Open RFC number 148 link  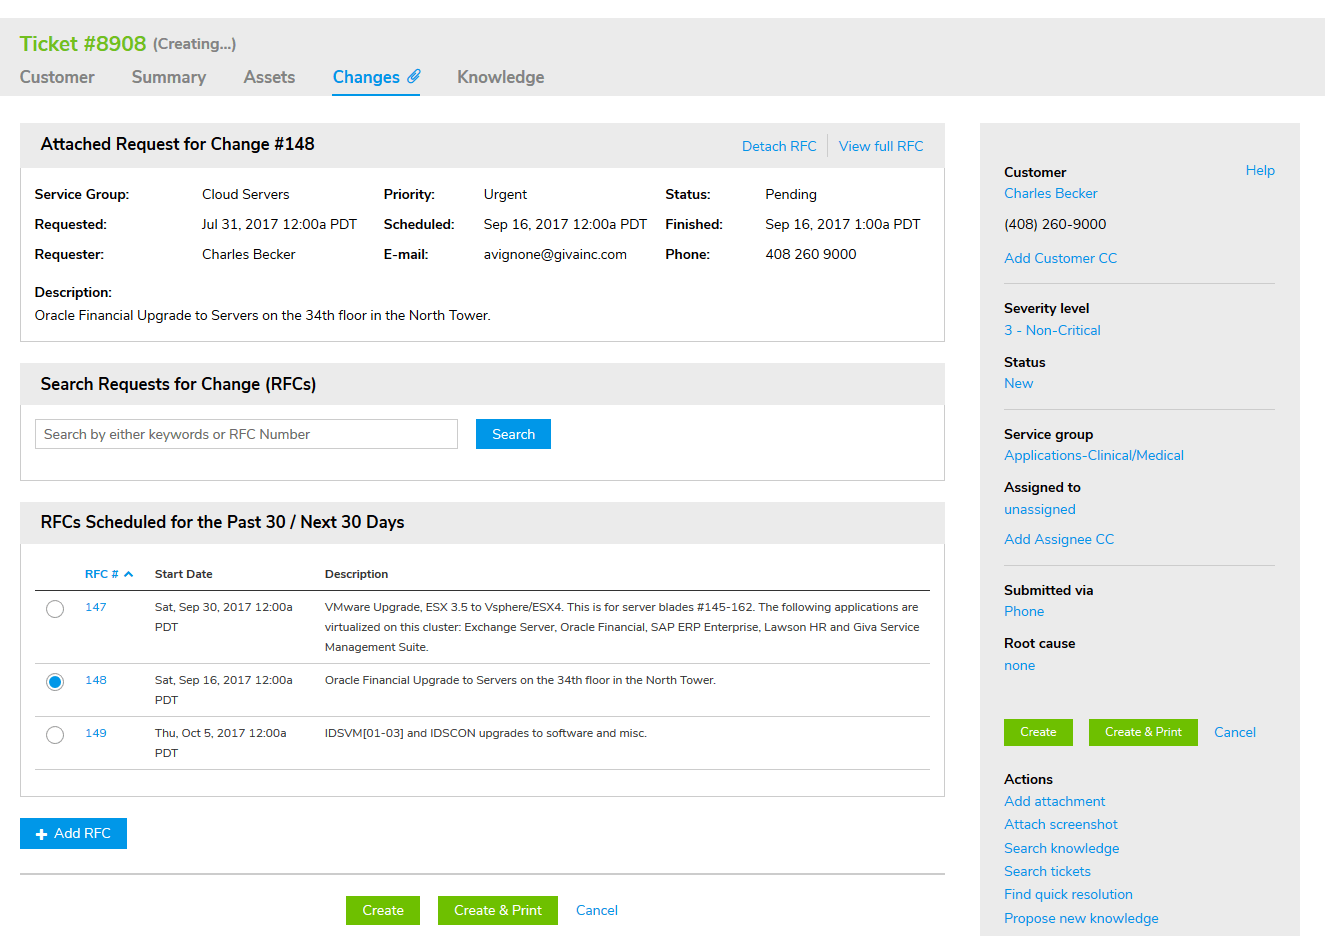(96, 680)
